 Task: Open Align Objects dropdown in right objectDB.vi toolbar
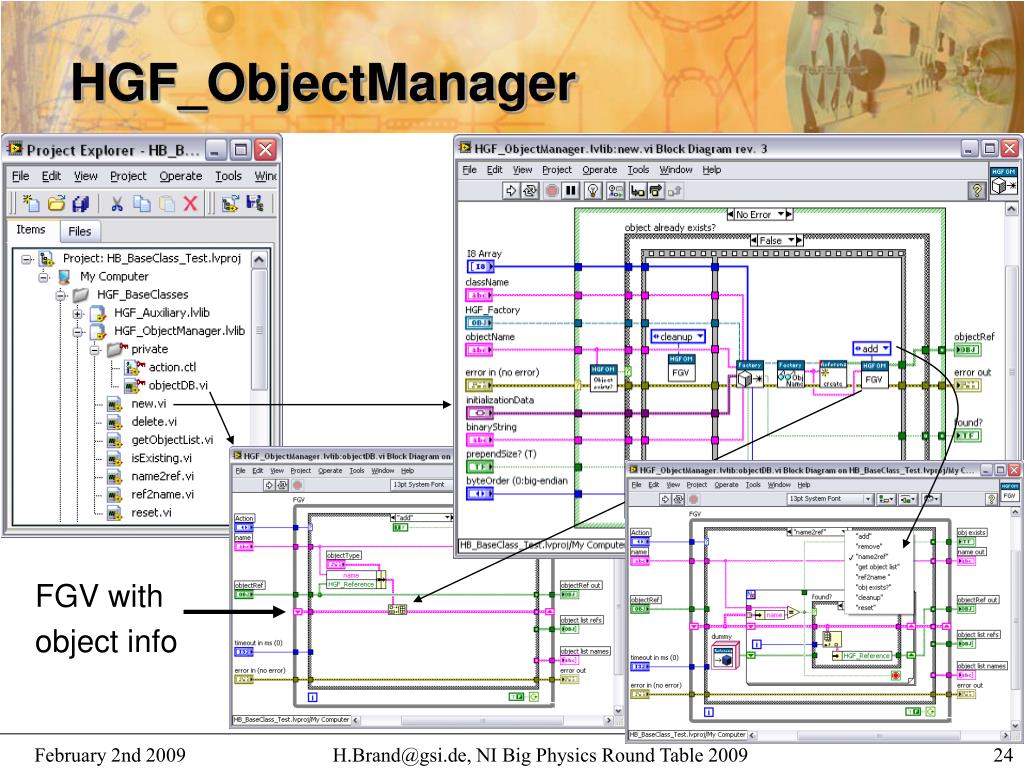tap(886, 499)
